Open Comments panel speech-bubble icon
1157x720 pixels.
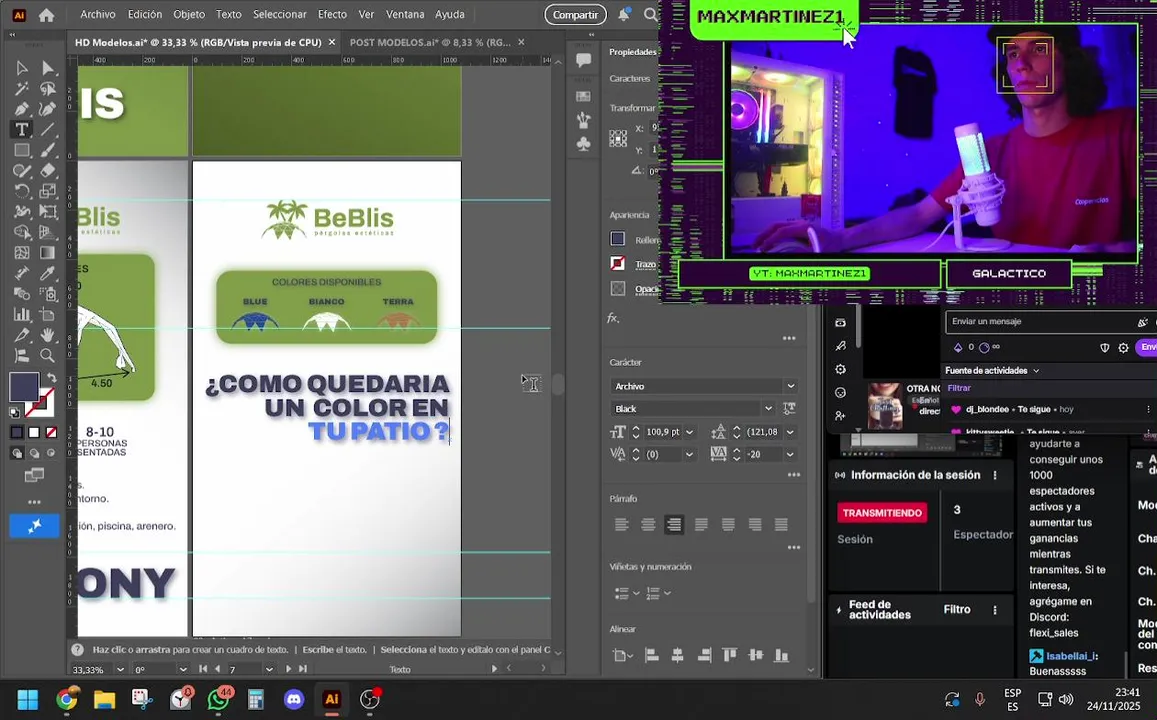(x=583, y=60)
